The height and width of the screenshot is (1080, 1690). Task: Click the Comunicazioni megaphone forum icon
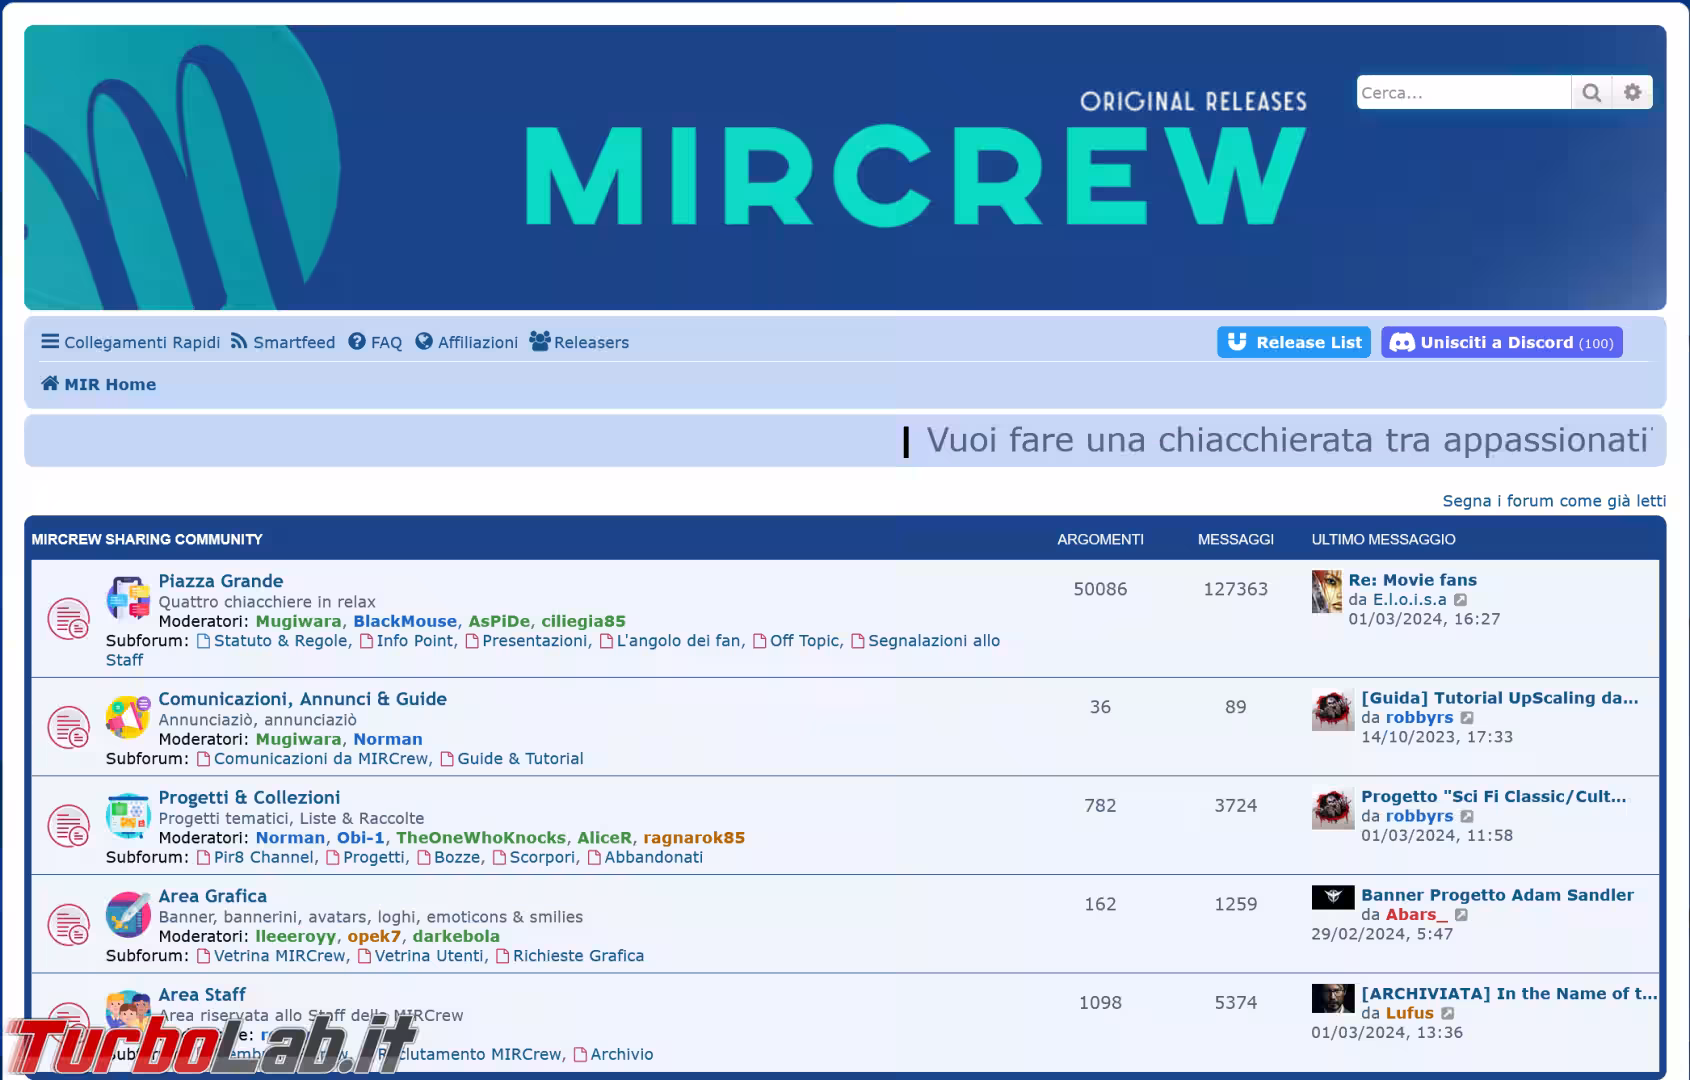(x=128, y=716)
